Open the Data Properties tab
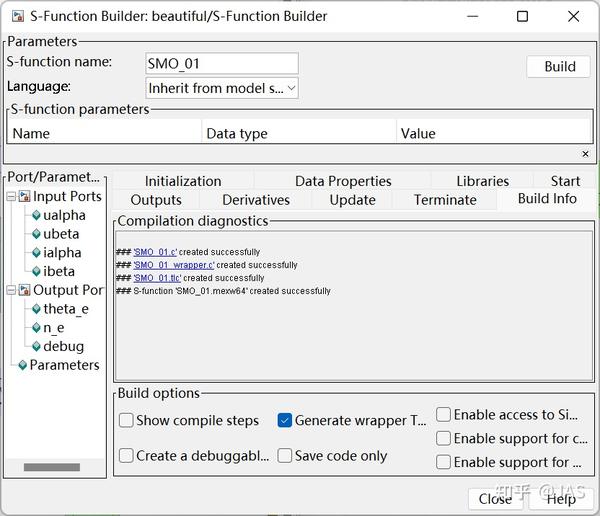600x516 pixels. coord(343,181)
